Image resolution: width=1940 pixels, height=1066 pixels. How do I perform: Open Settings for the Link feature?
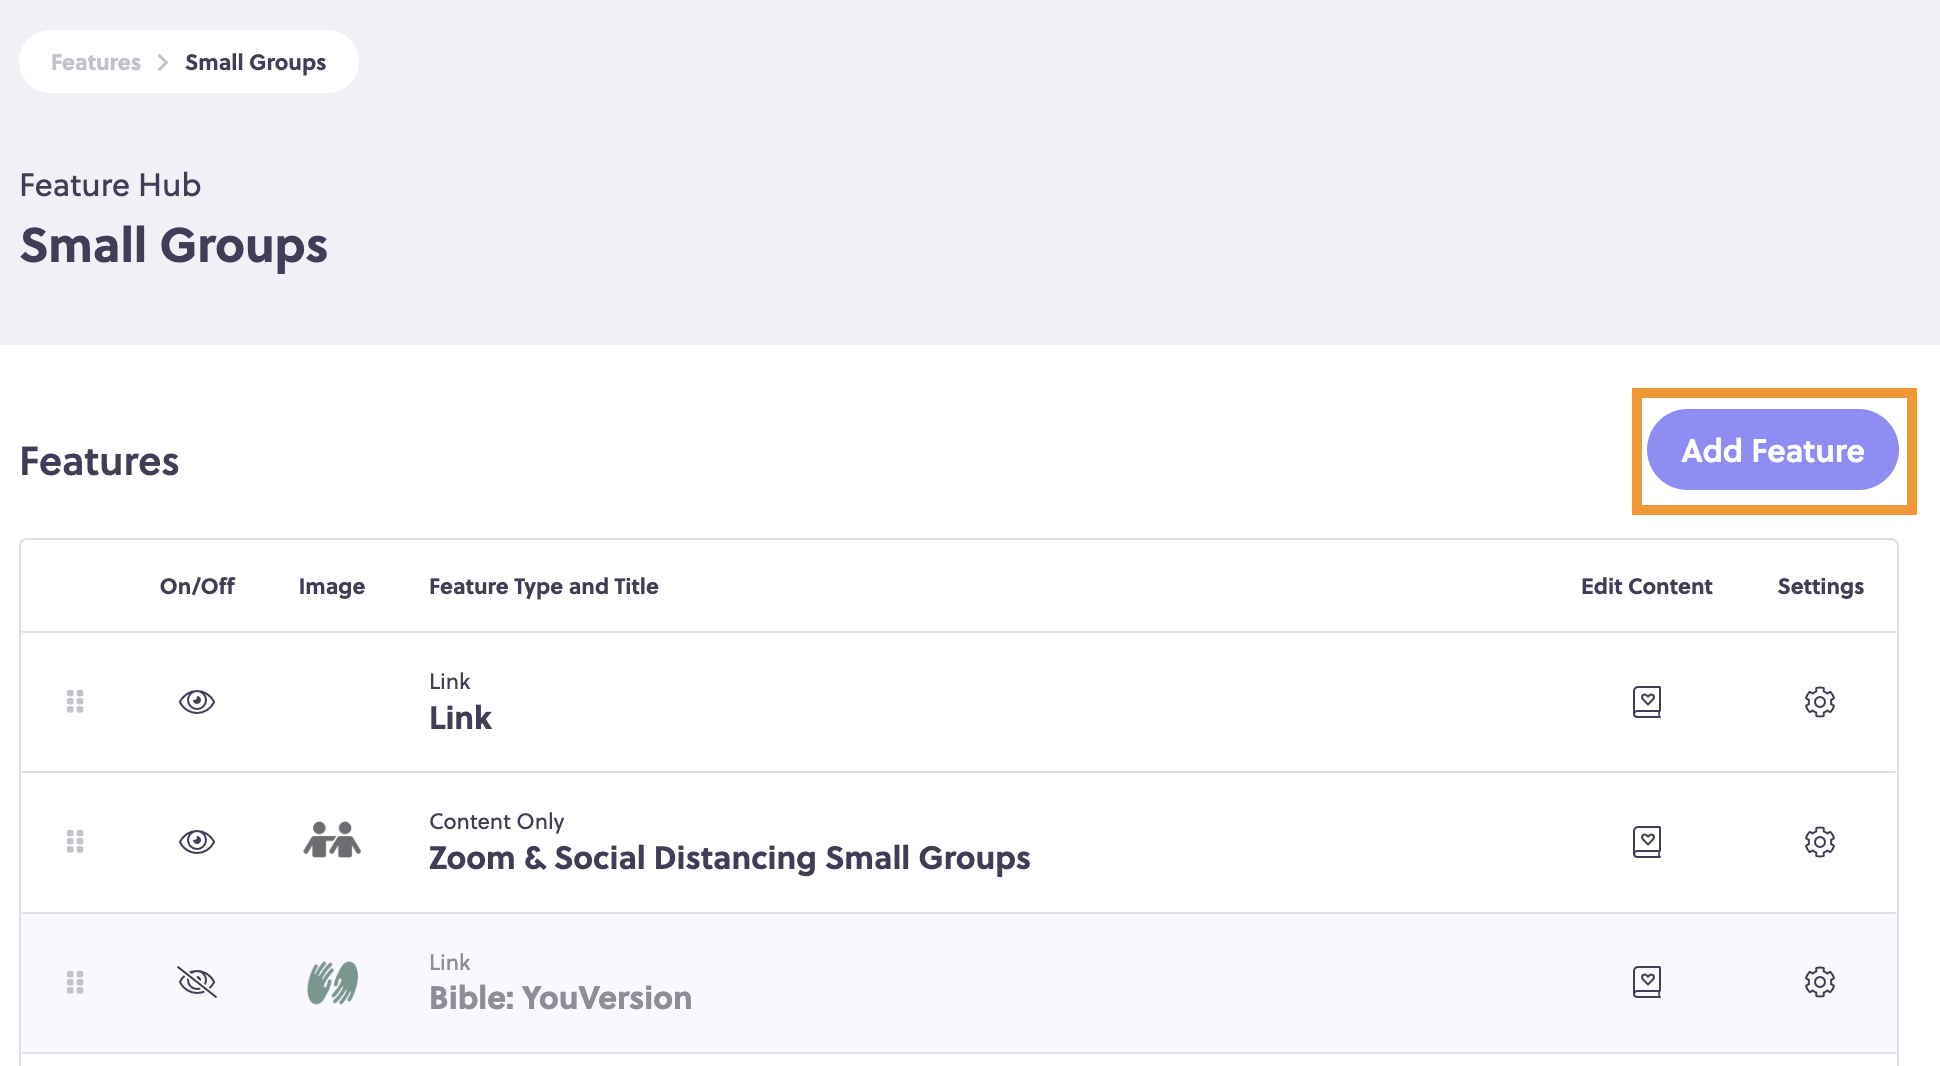1820,702
